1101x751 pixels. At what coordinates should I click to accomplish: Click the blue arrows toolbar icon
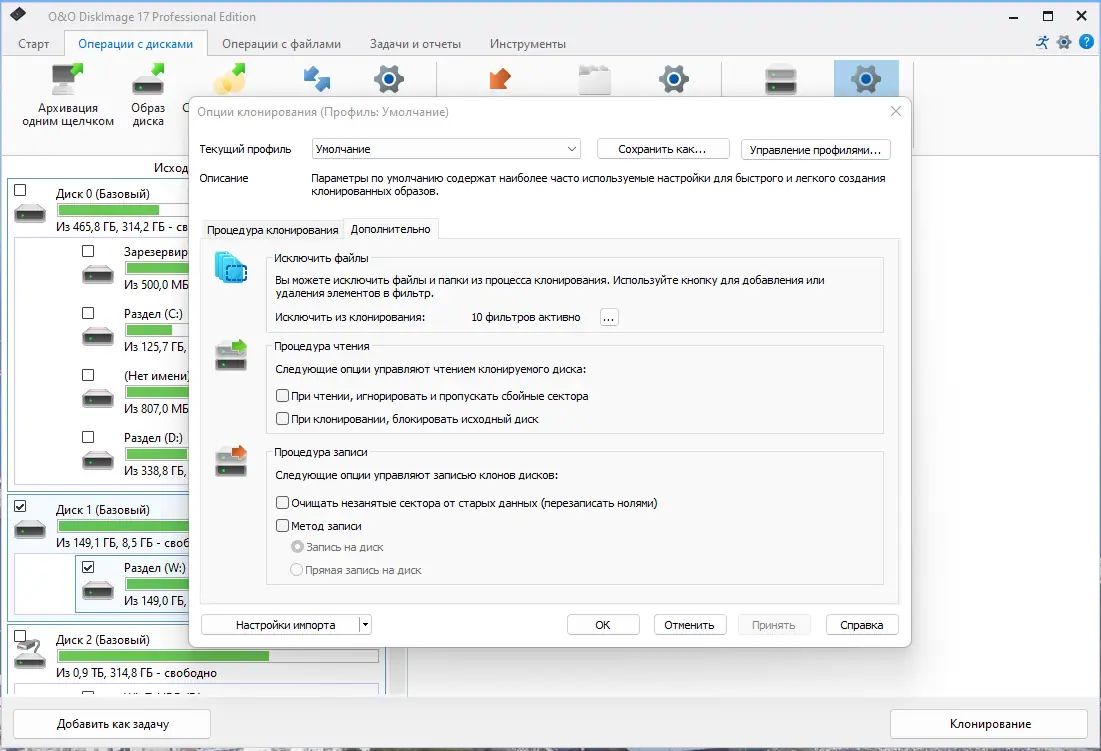317,79
